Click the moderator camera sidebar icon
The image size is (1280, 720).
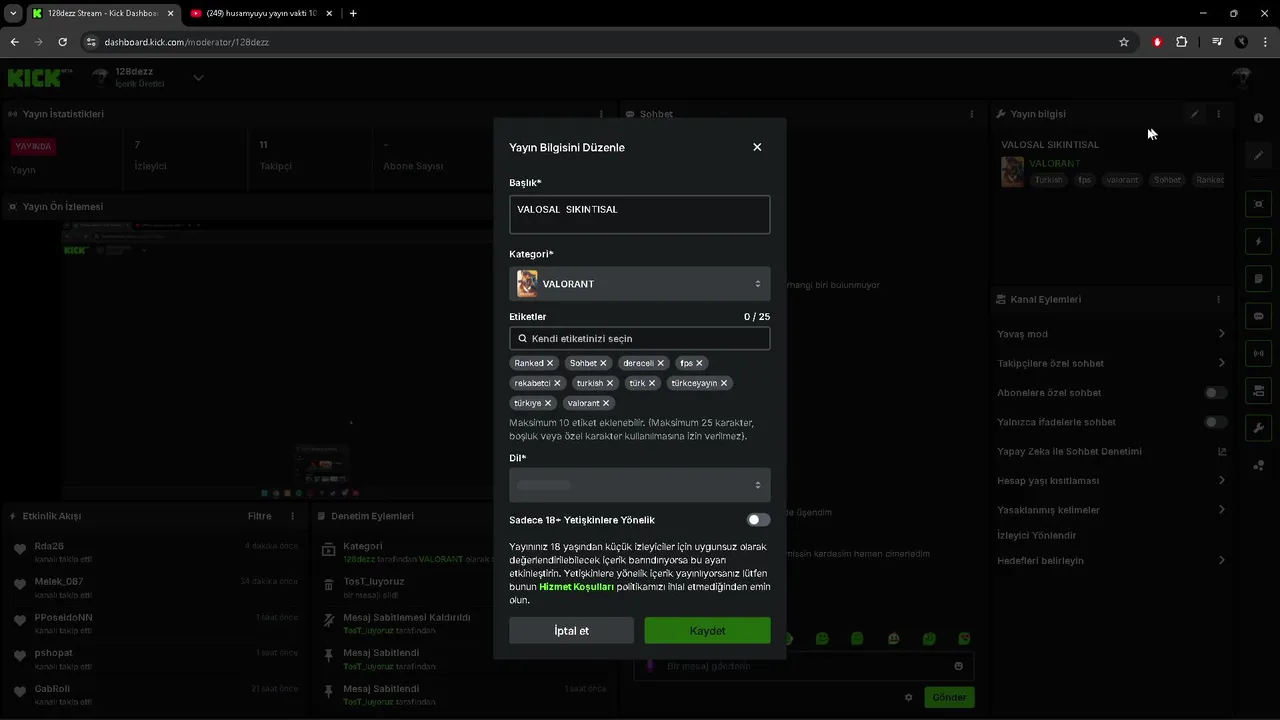(1258, 390)
